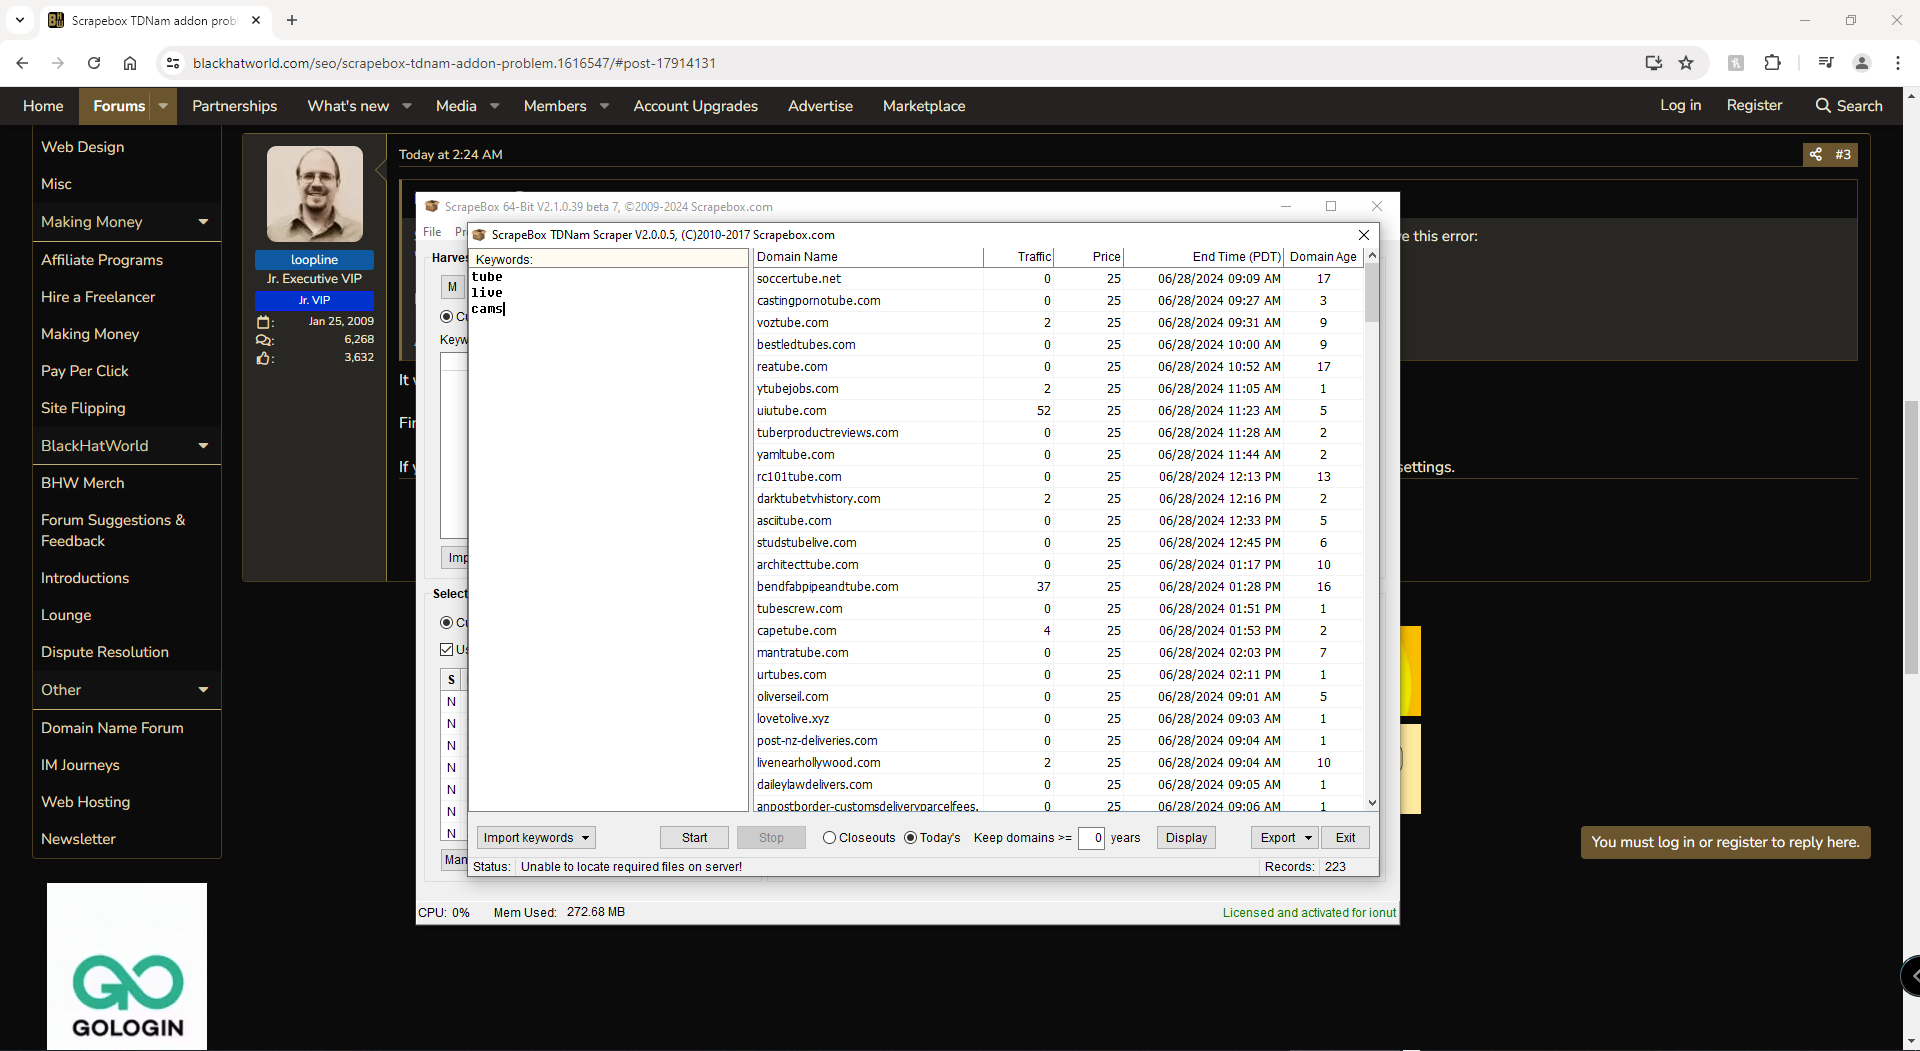Start the TDNam scrape
This screenshot has width=1920, height=1051.
694,838
